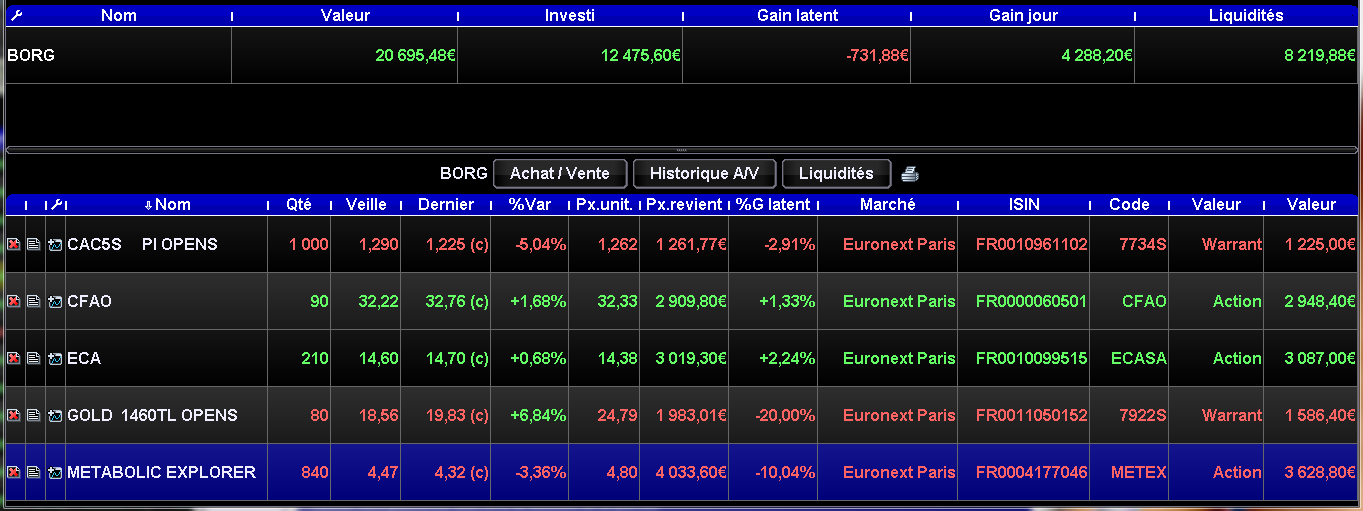1363x511 pixels.
Task: Sort by the %Var column header
Action: [530, 205]
